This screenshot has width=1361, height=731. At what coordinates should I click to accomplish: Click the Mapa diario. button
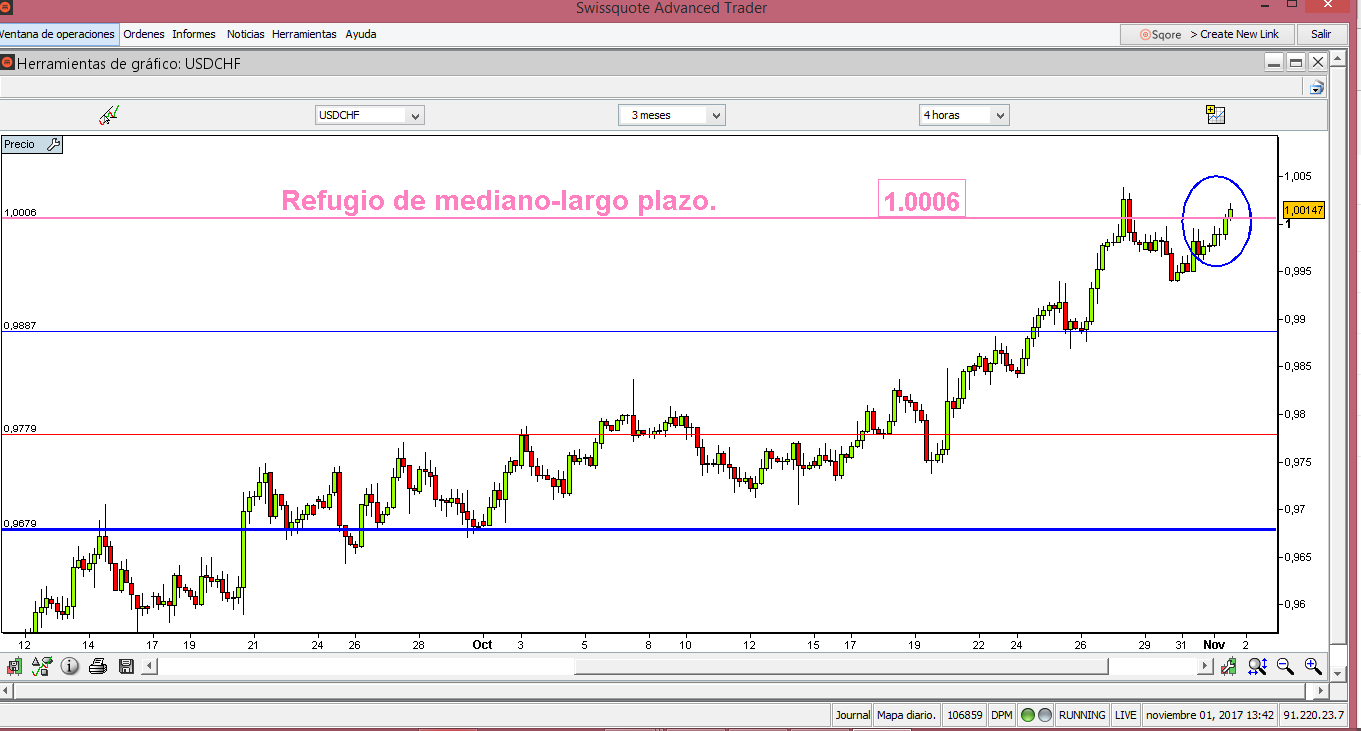point(907,715)
